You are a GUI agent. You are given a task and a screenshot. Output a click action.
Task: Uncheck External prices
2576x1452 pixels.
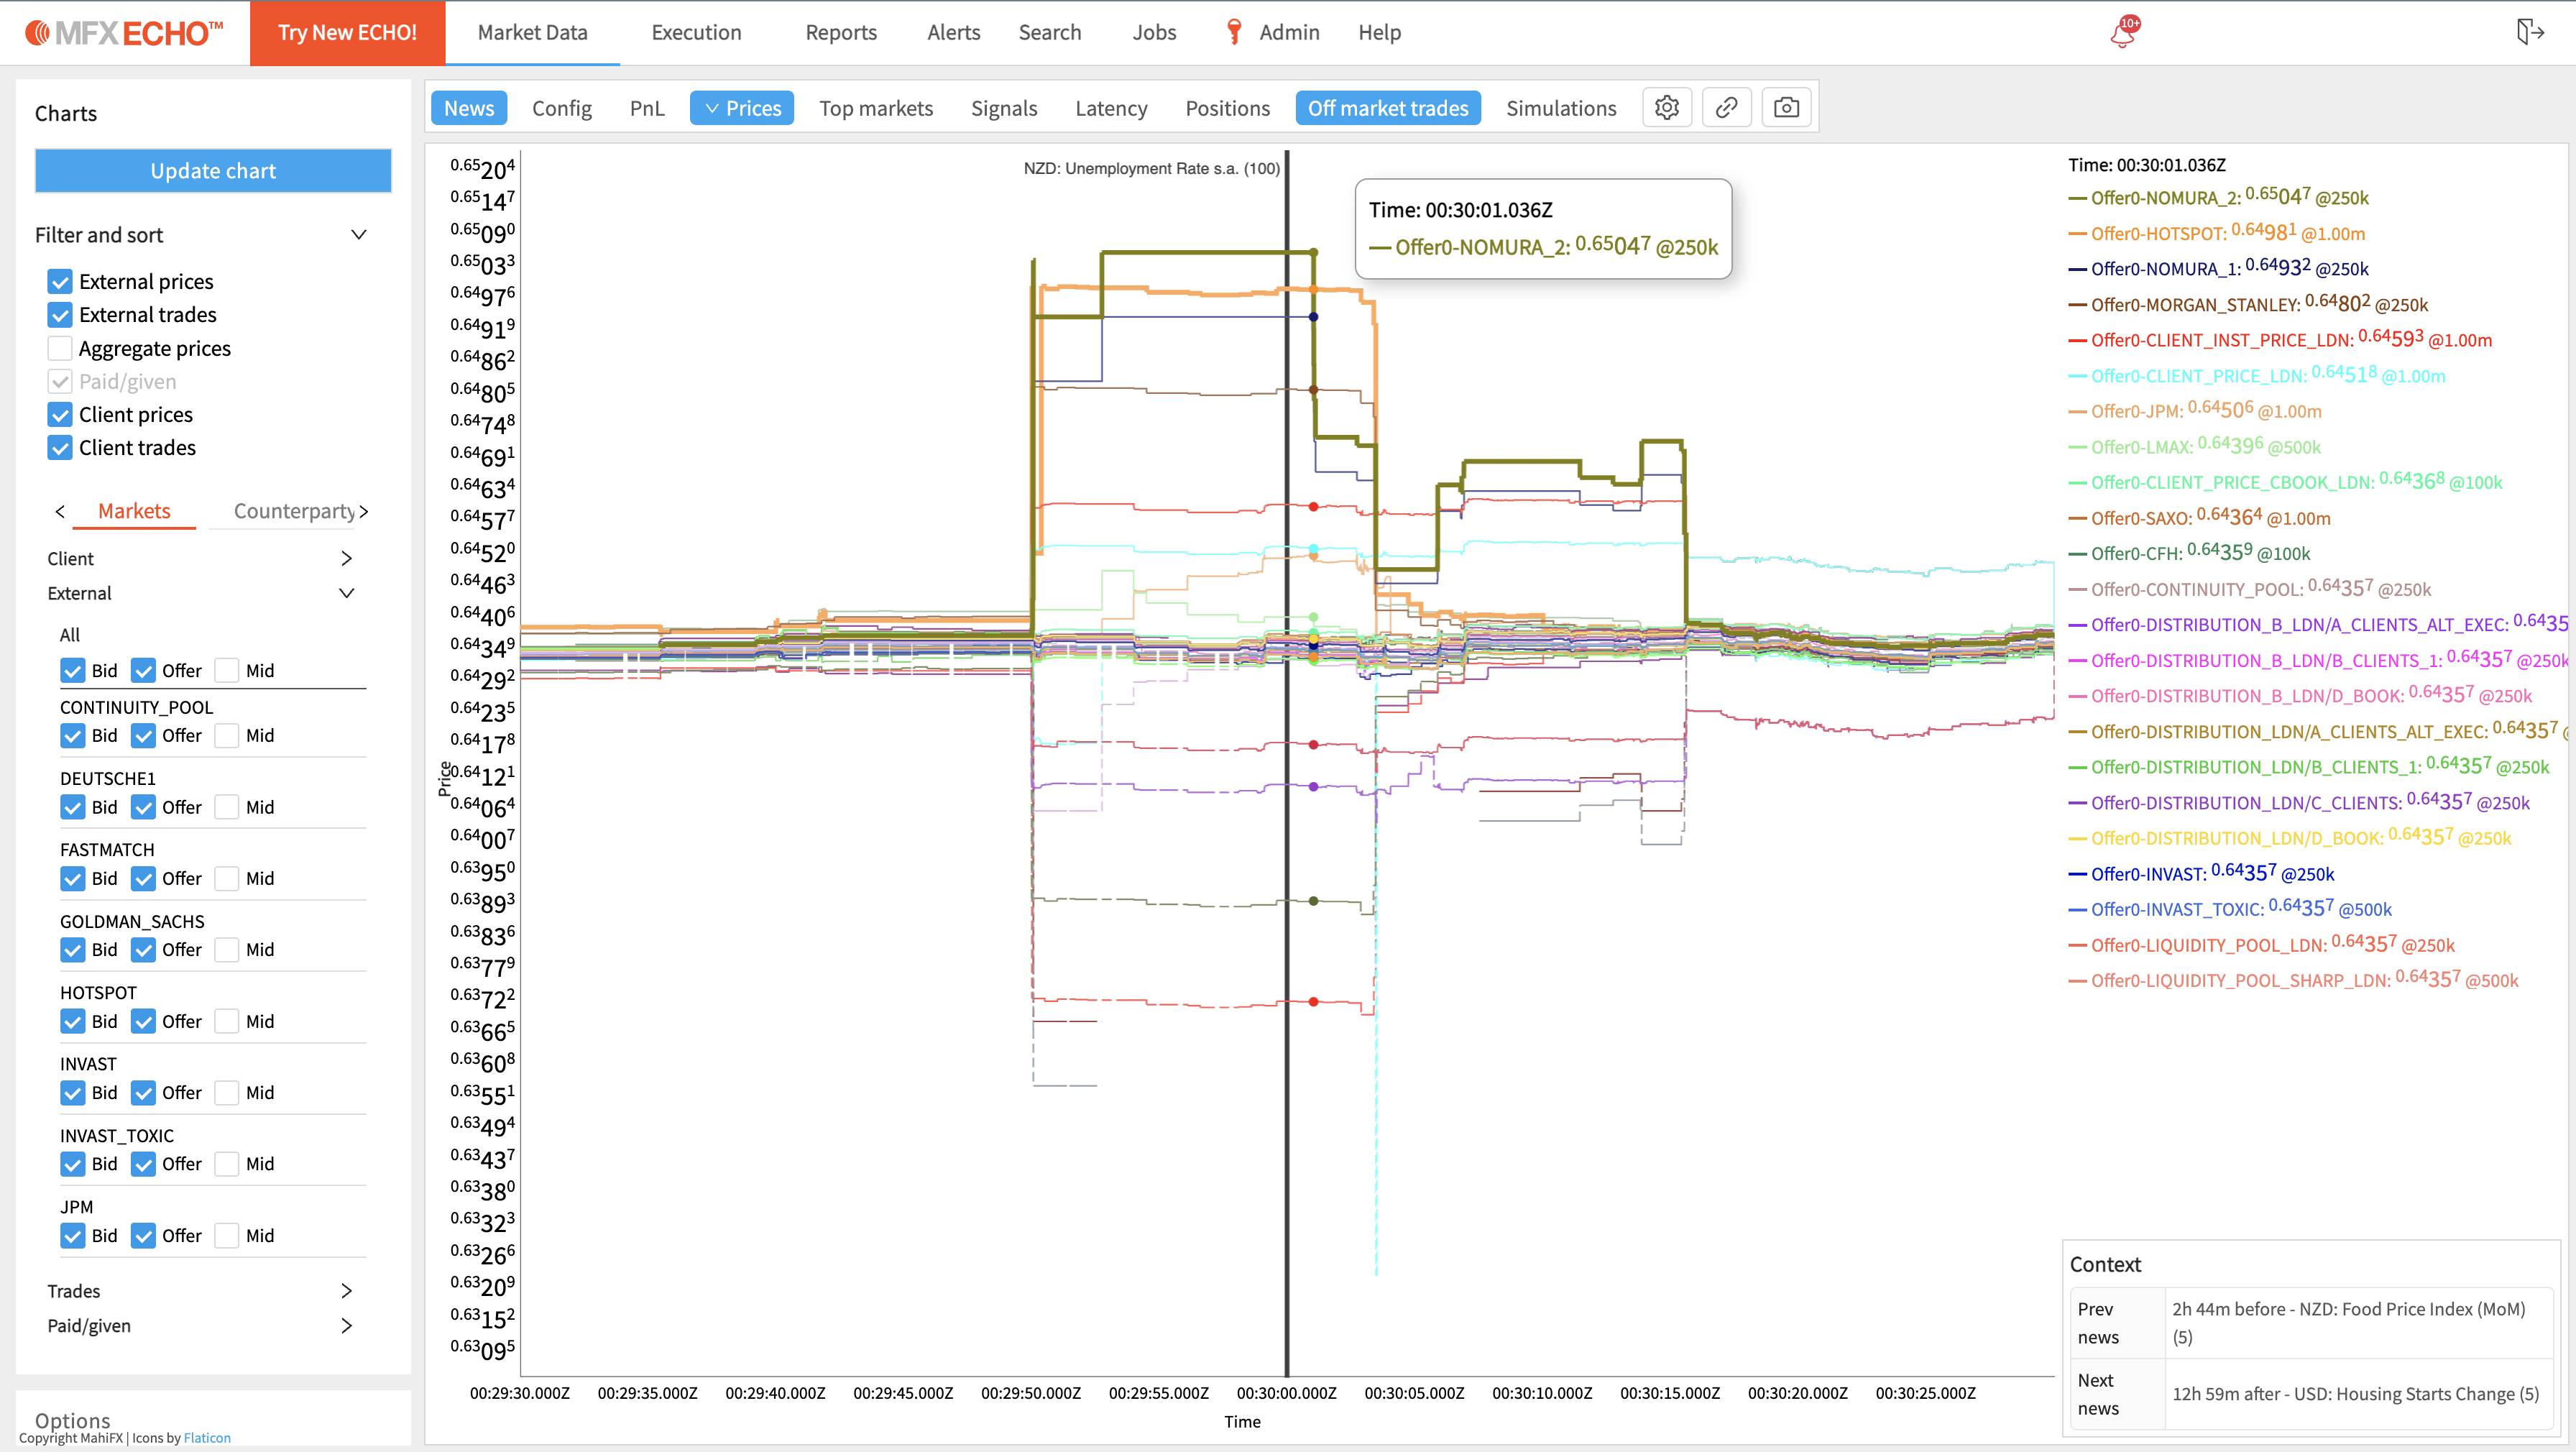pos(60,282)
